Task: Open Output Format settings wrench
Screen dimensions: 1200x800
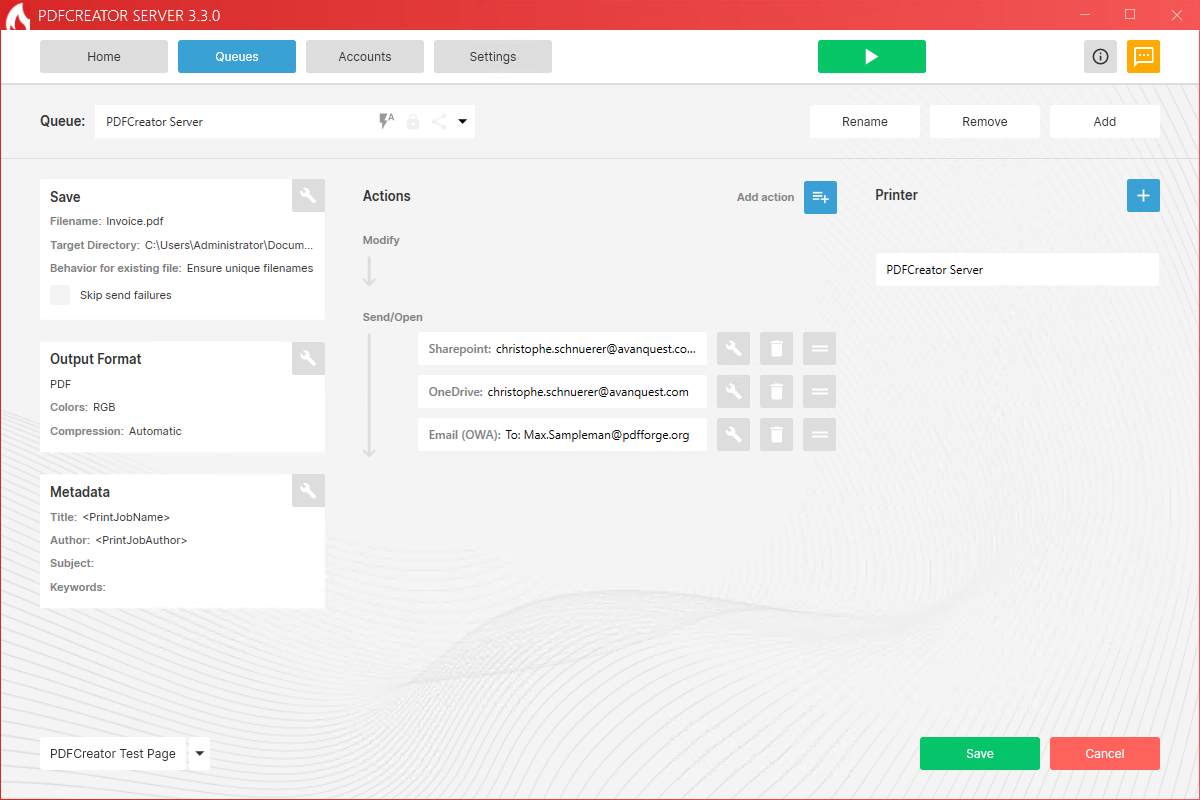Action: coord(308,358)
